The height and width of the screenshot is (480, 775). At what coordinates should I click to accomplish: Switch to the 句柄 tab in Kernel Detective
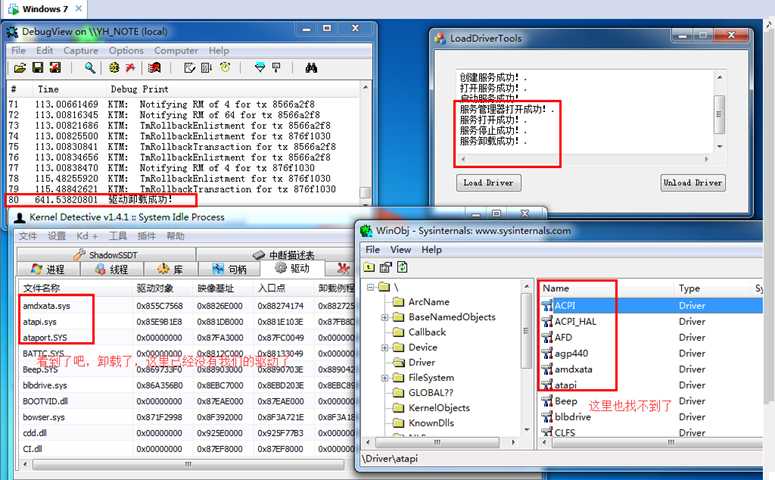229,269
